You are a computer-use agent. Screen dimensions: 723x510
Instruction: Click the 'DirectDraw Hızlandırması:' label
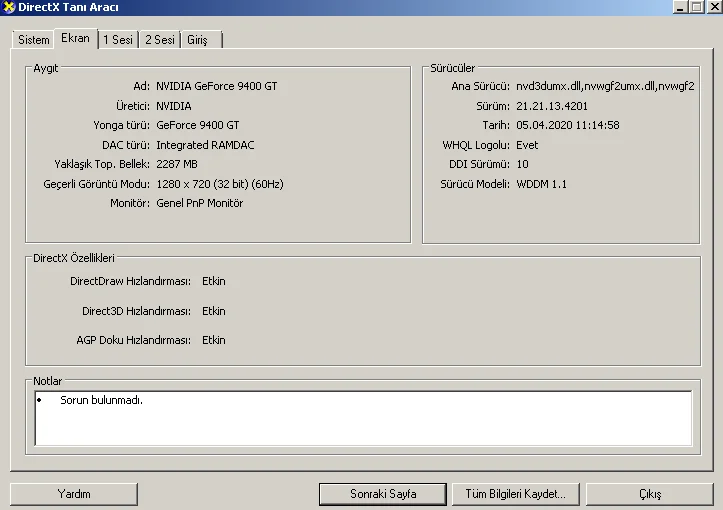pos(130,281)
